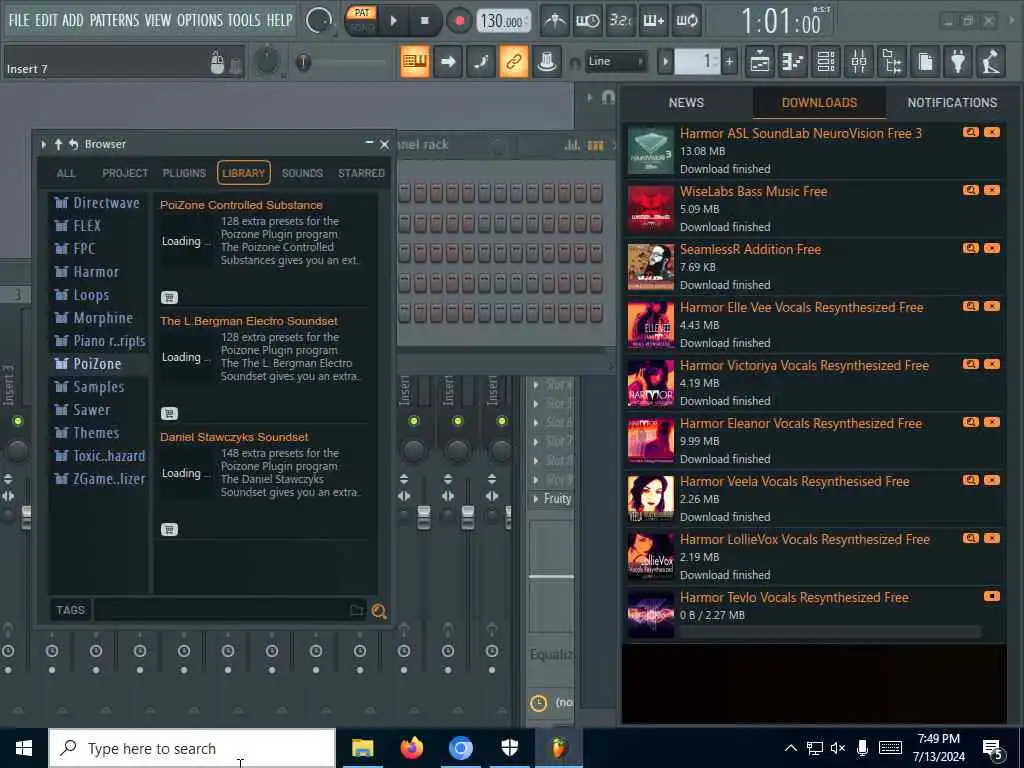Open the Piano roll view icon
The width and height of the screenshot is (1024, 768).
[x=793, y=62]
